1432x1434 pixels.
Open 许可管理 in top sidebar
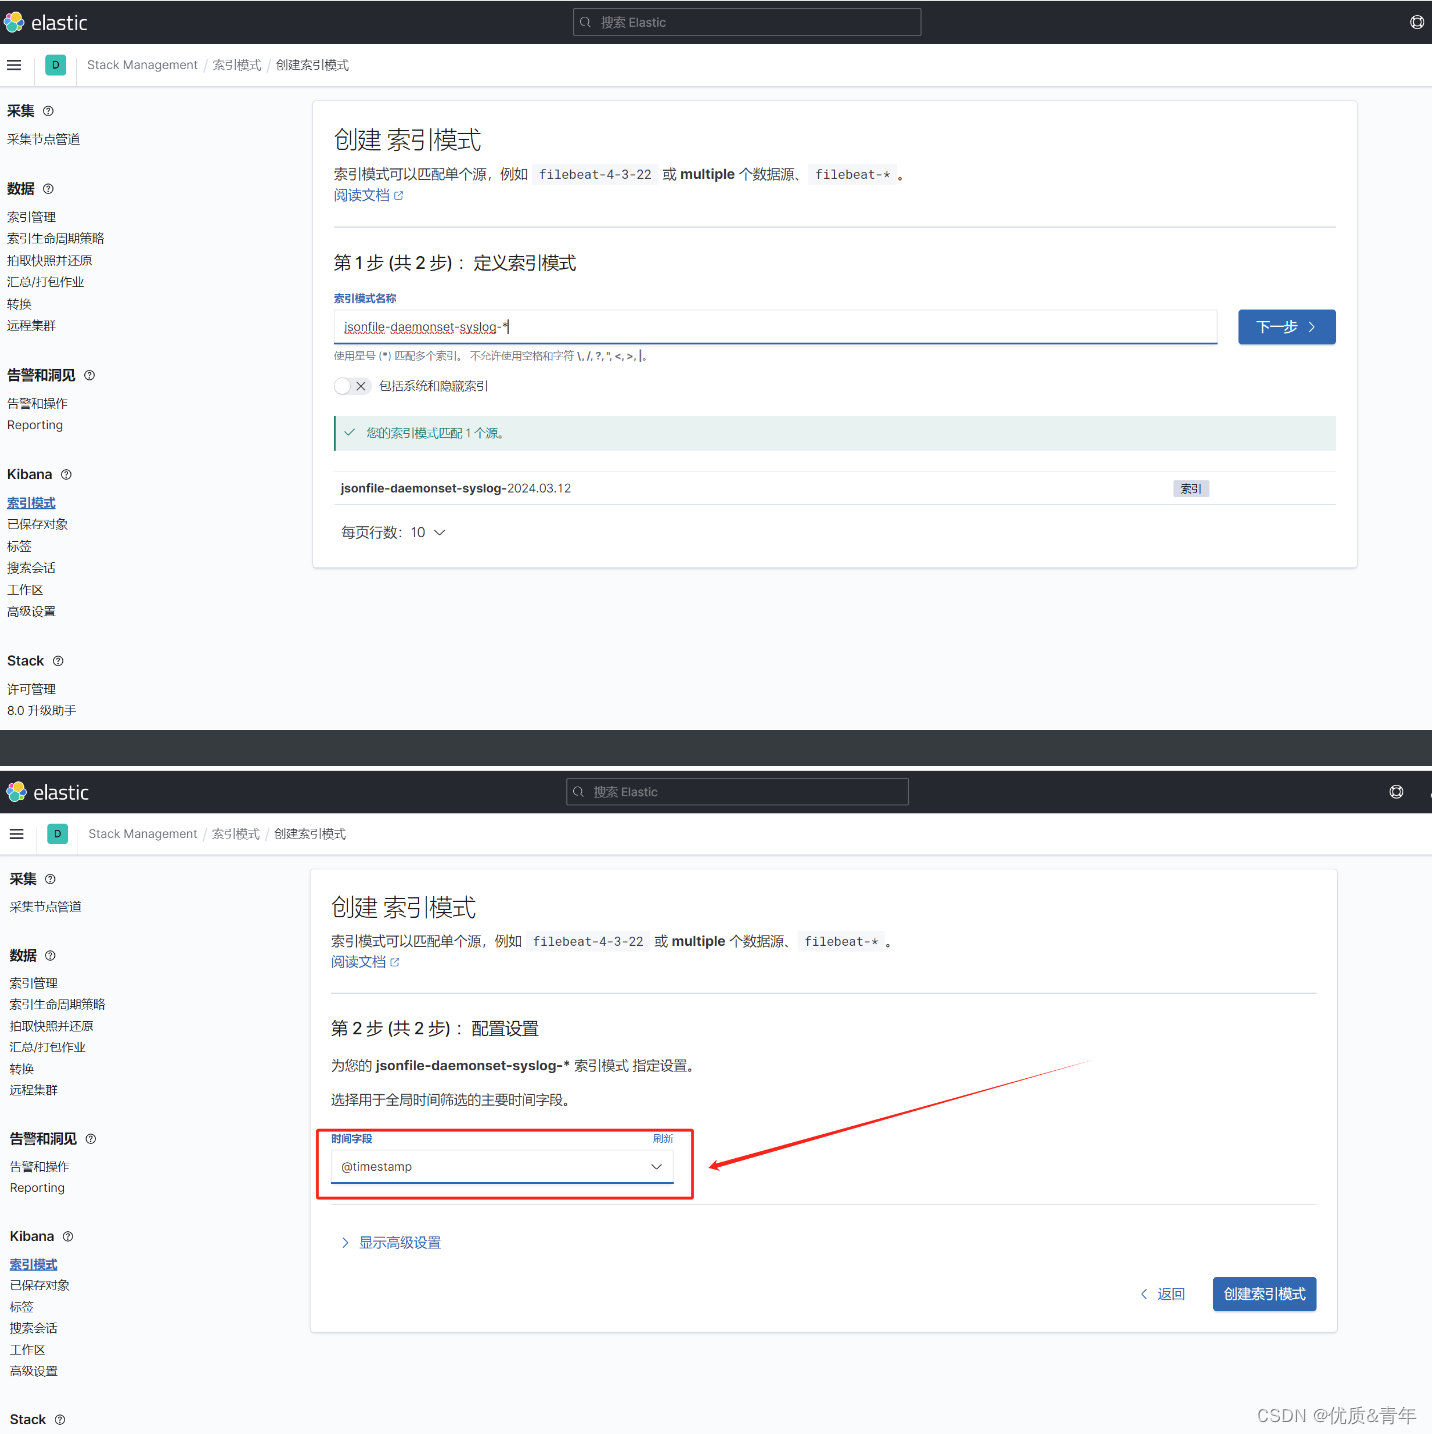pos(31,690)
